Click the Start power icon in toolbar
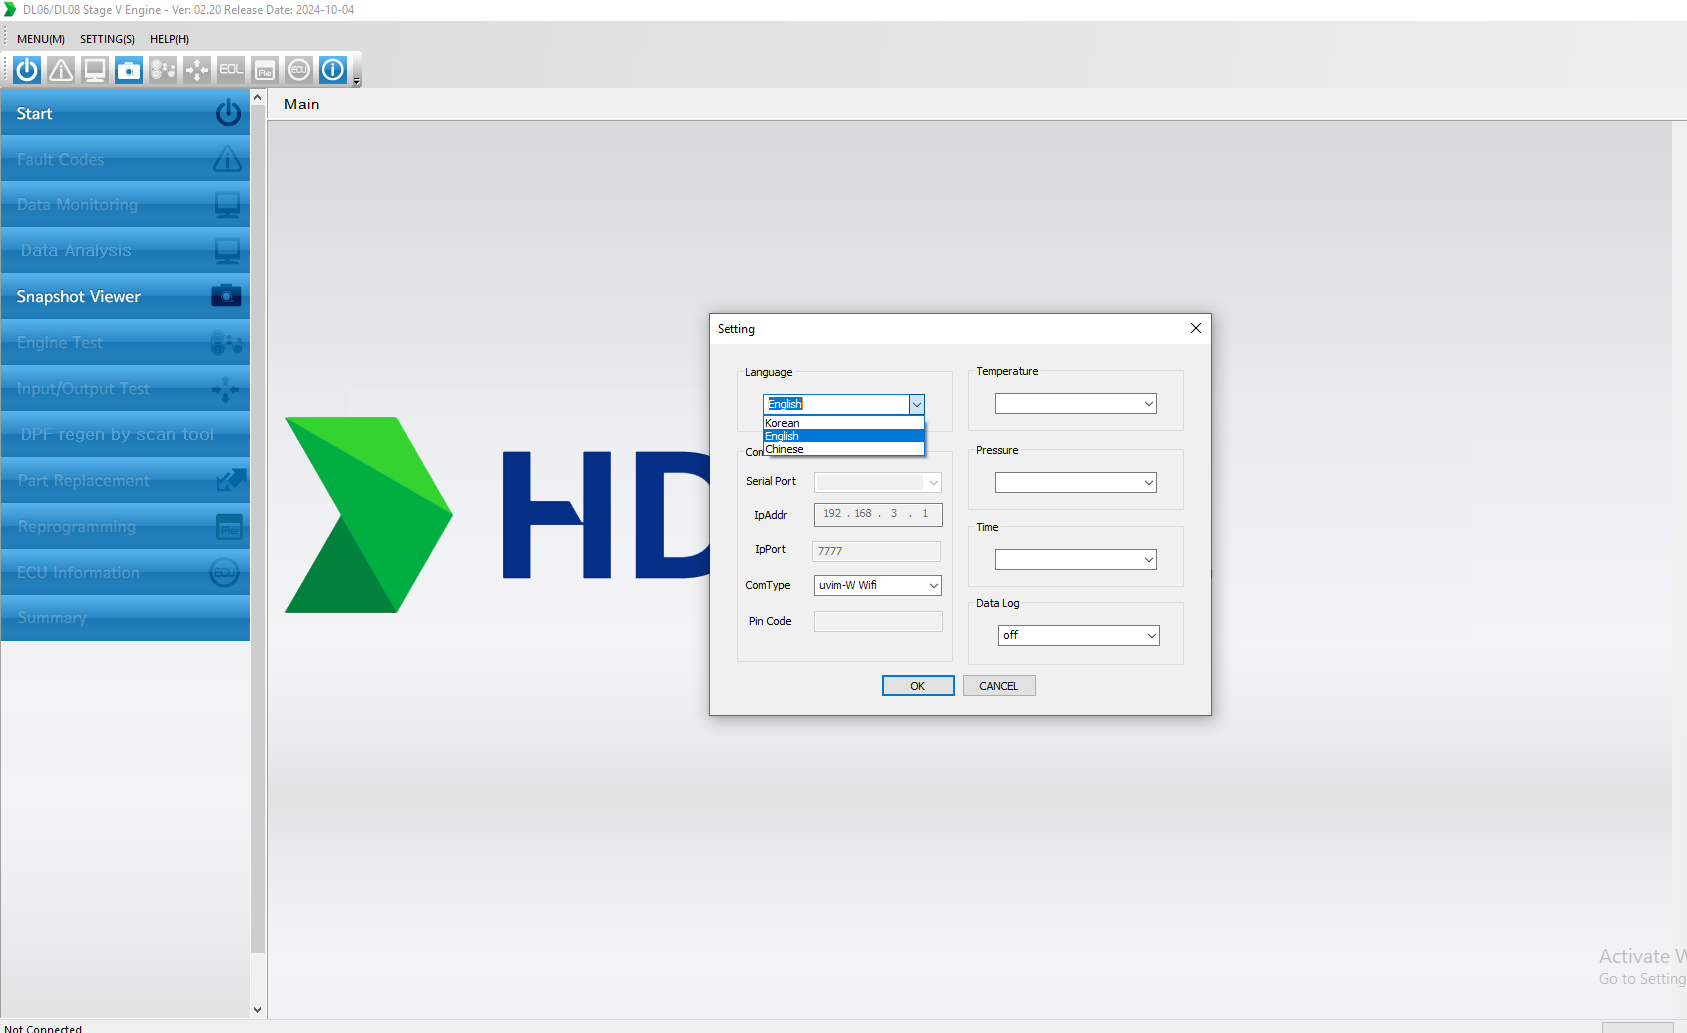Image resolution: width=1687 pixels, height=1033 pixels. click(27, 70)
